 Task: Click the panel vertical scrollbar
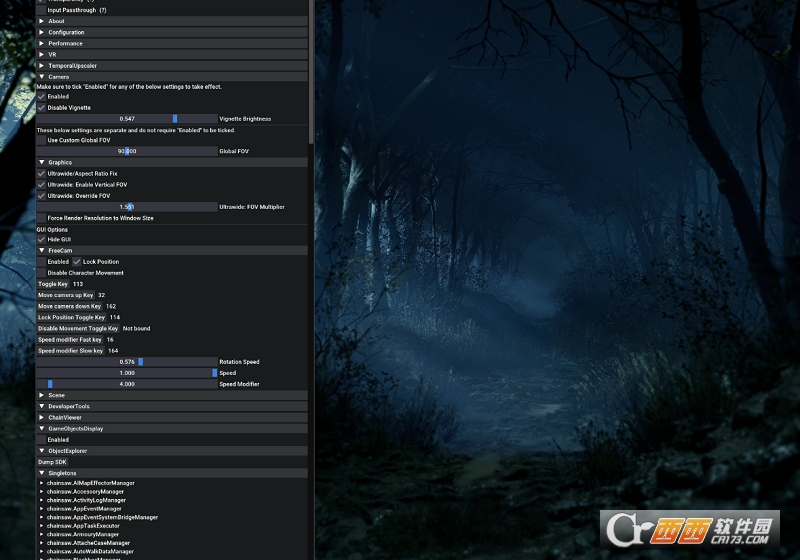point(311,71)
